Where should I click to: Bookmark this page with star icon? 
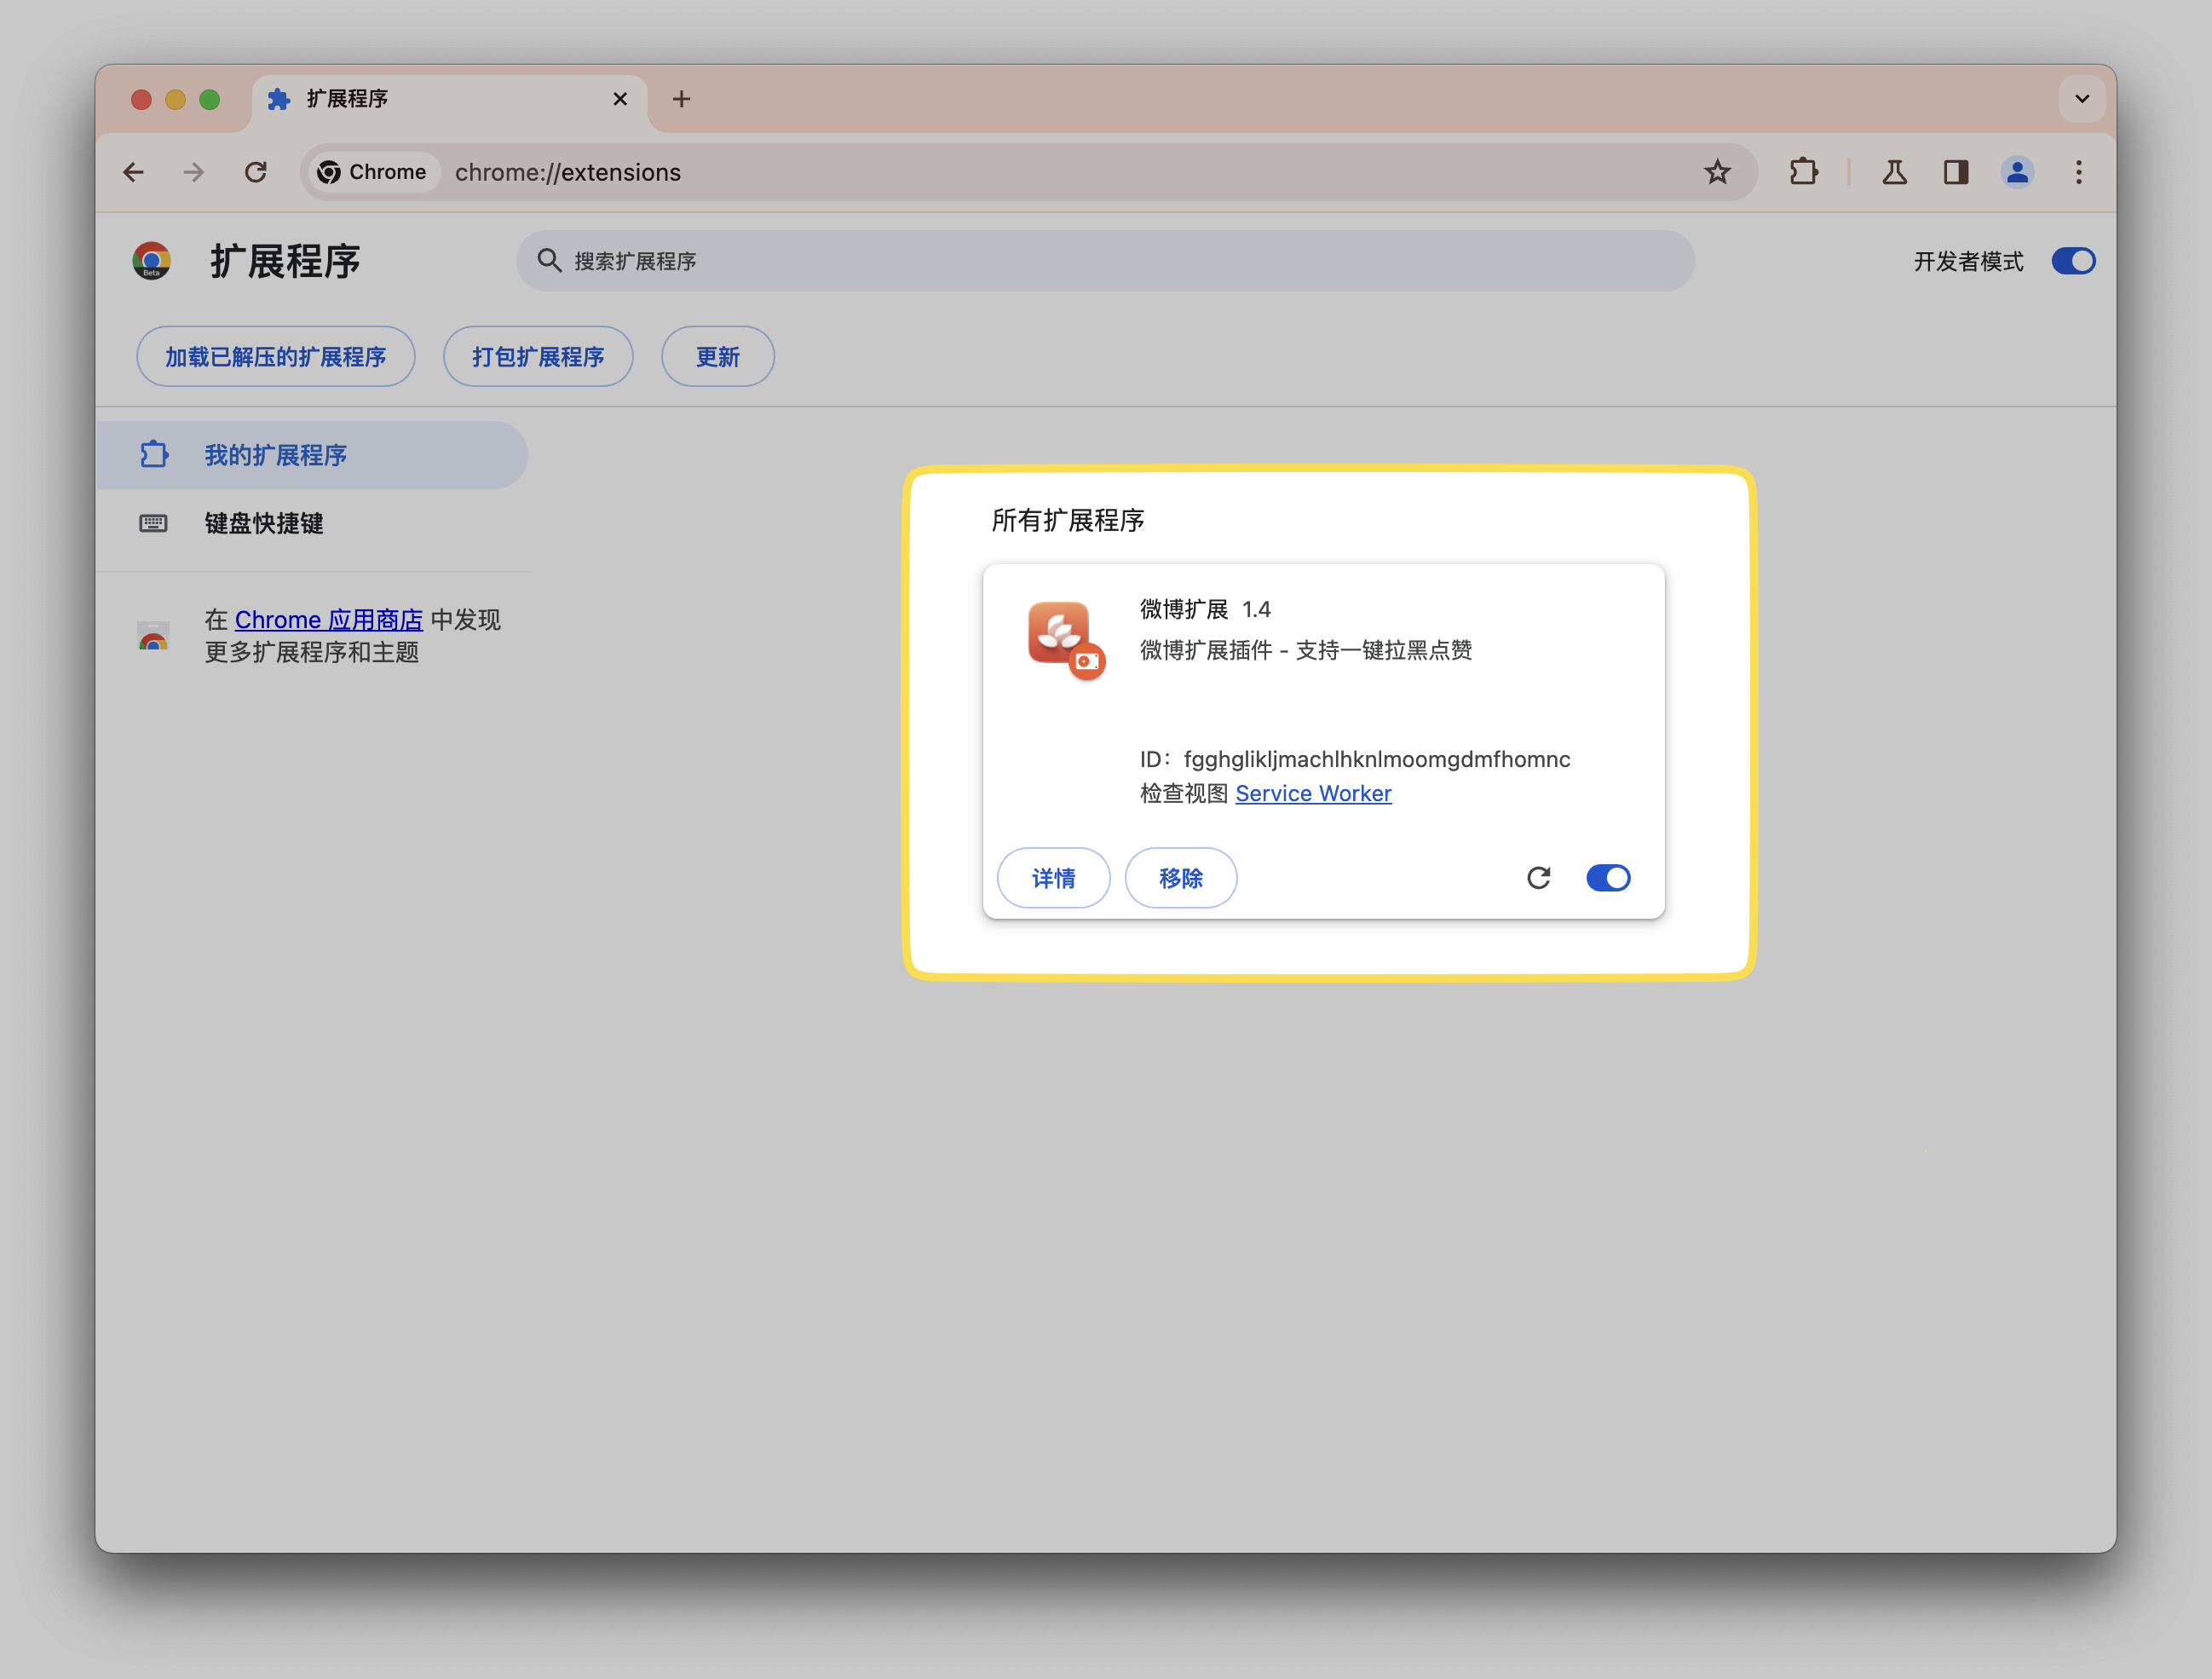(x=1717, y=172)
